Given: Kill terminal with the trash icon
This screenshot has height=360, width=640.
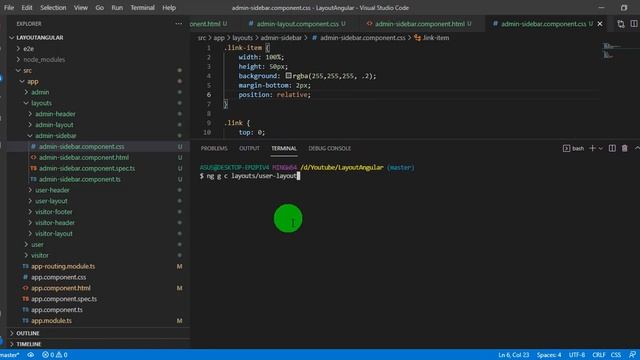Looking at the screenshot, I should [x=624, y=148].
